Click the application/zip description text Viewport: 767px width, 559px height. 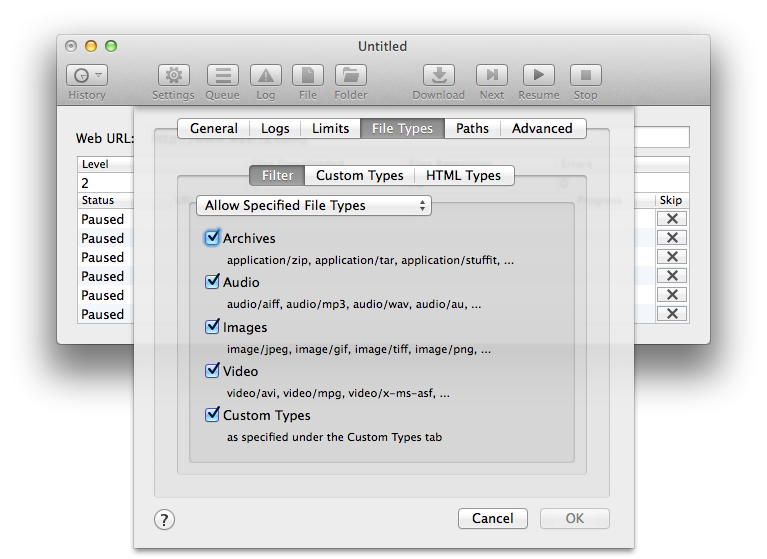(370, 260)
